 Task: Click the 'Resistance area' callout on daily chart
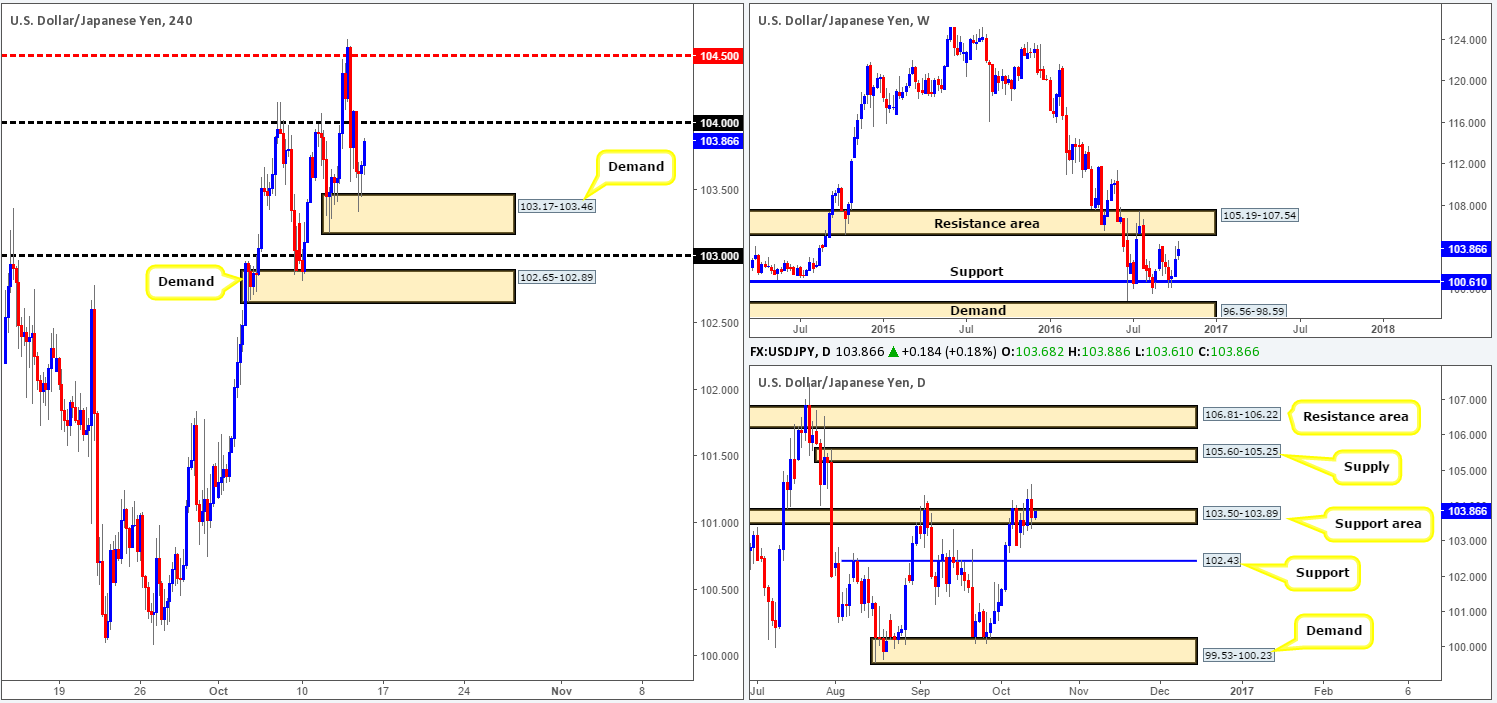click(x=1355, y=417)
